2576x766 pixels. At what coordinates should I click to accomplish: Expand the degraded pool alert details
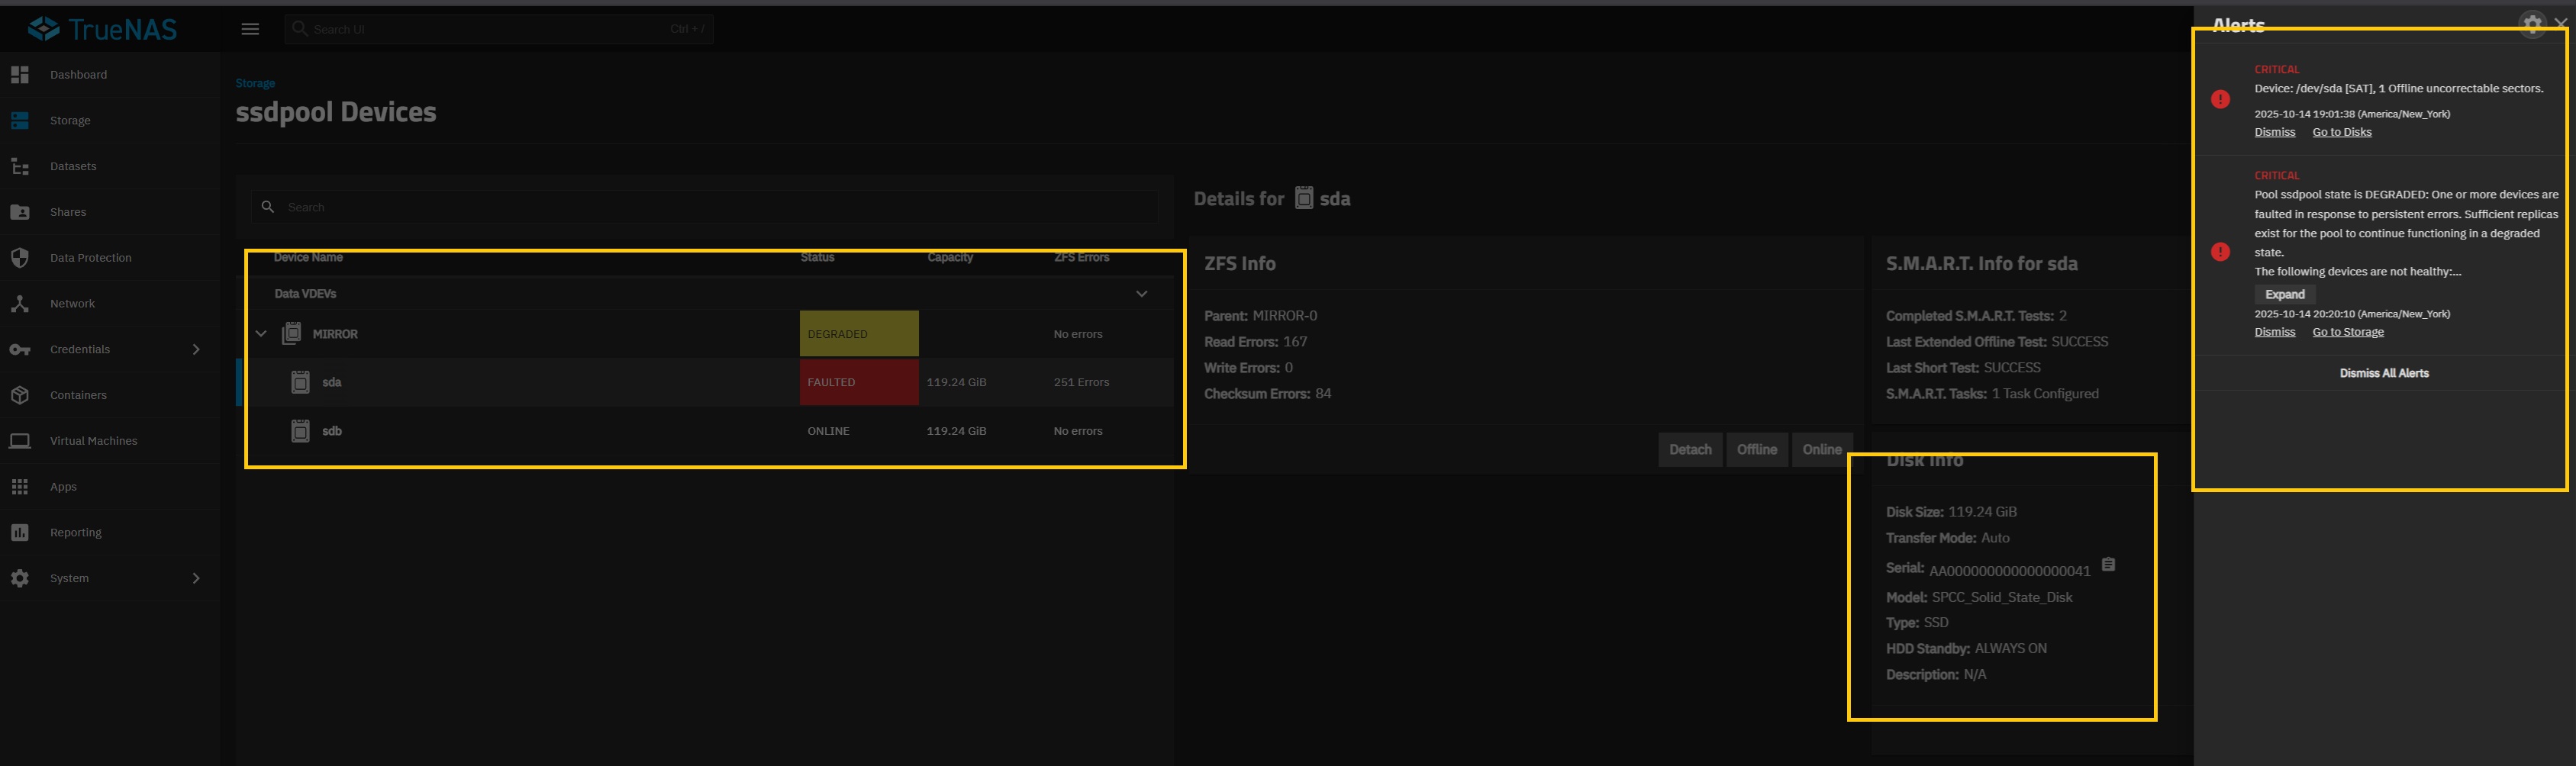click(x=2284, y=294)
